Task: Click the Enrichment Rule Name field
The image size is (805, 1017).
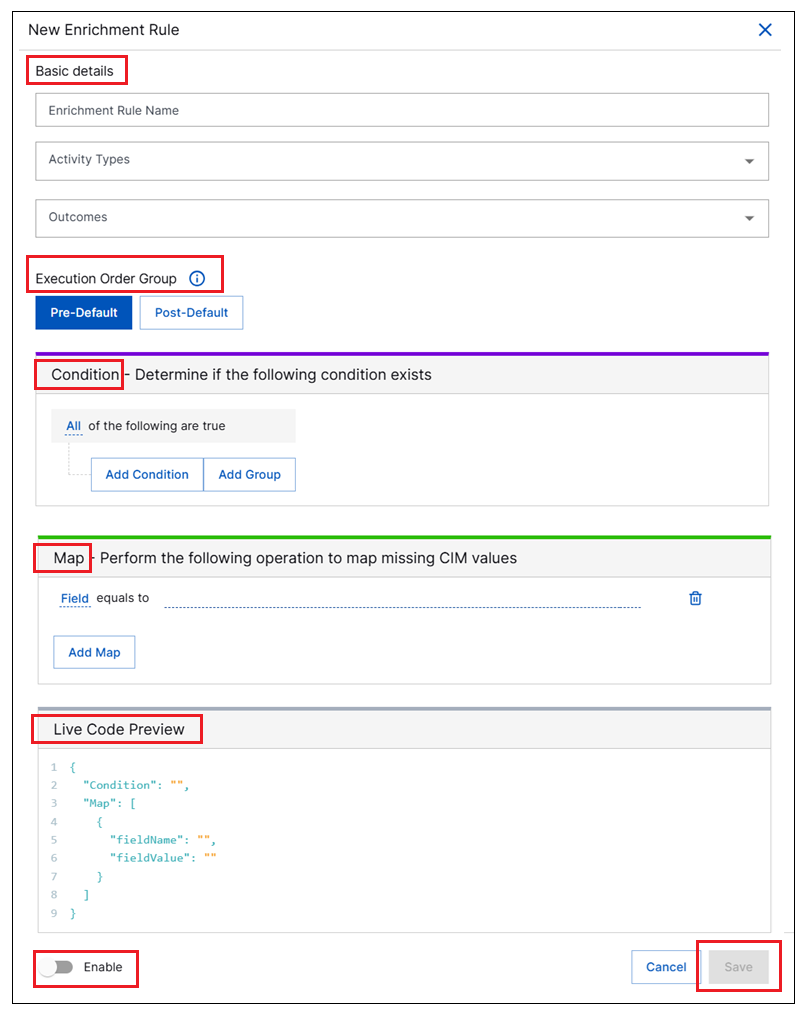Action: 402,110
